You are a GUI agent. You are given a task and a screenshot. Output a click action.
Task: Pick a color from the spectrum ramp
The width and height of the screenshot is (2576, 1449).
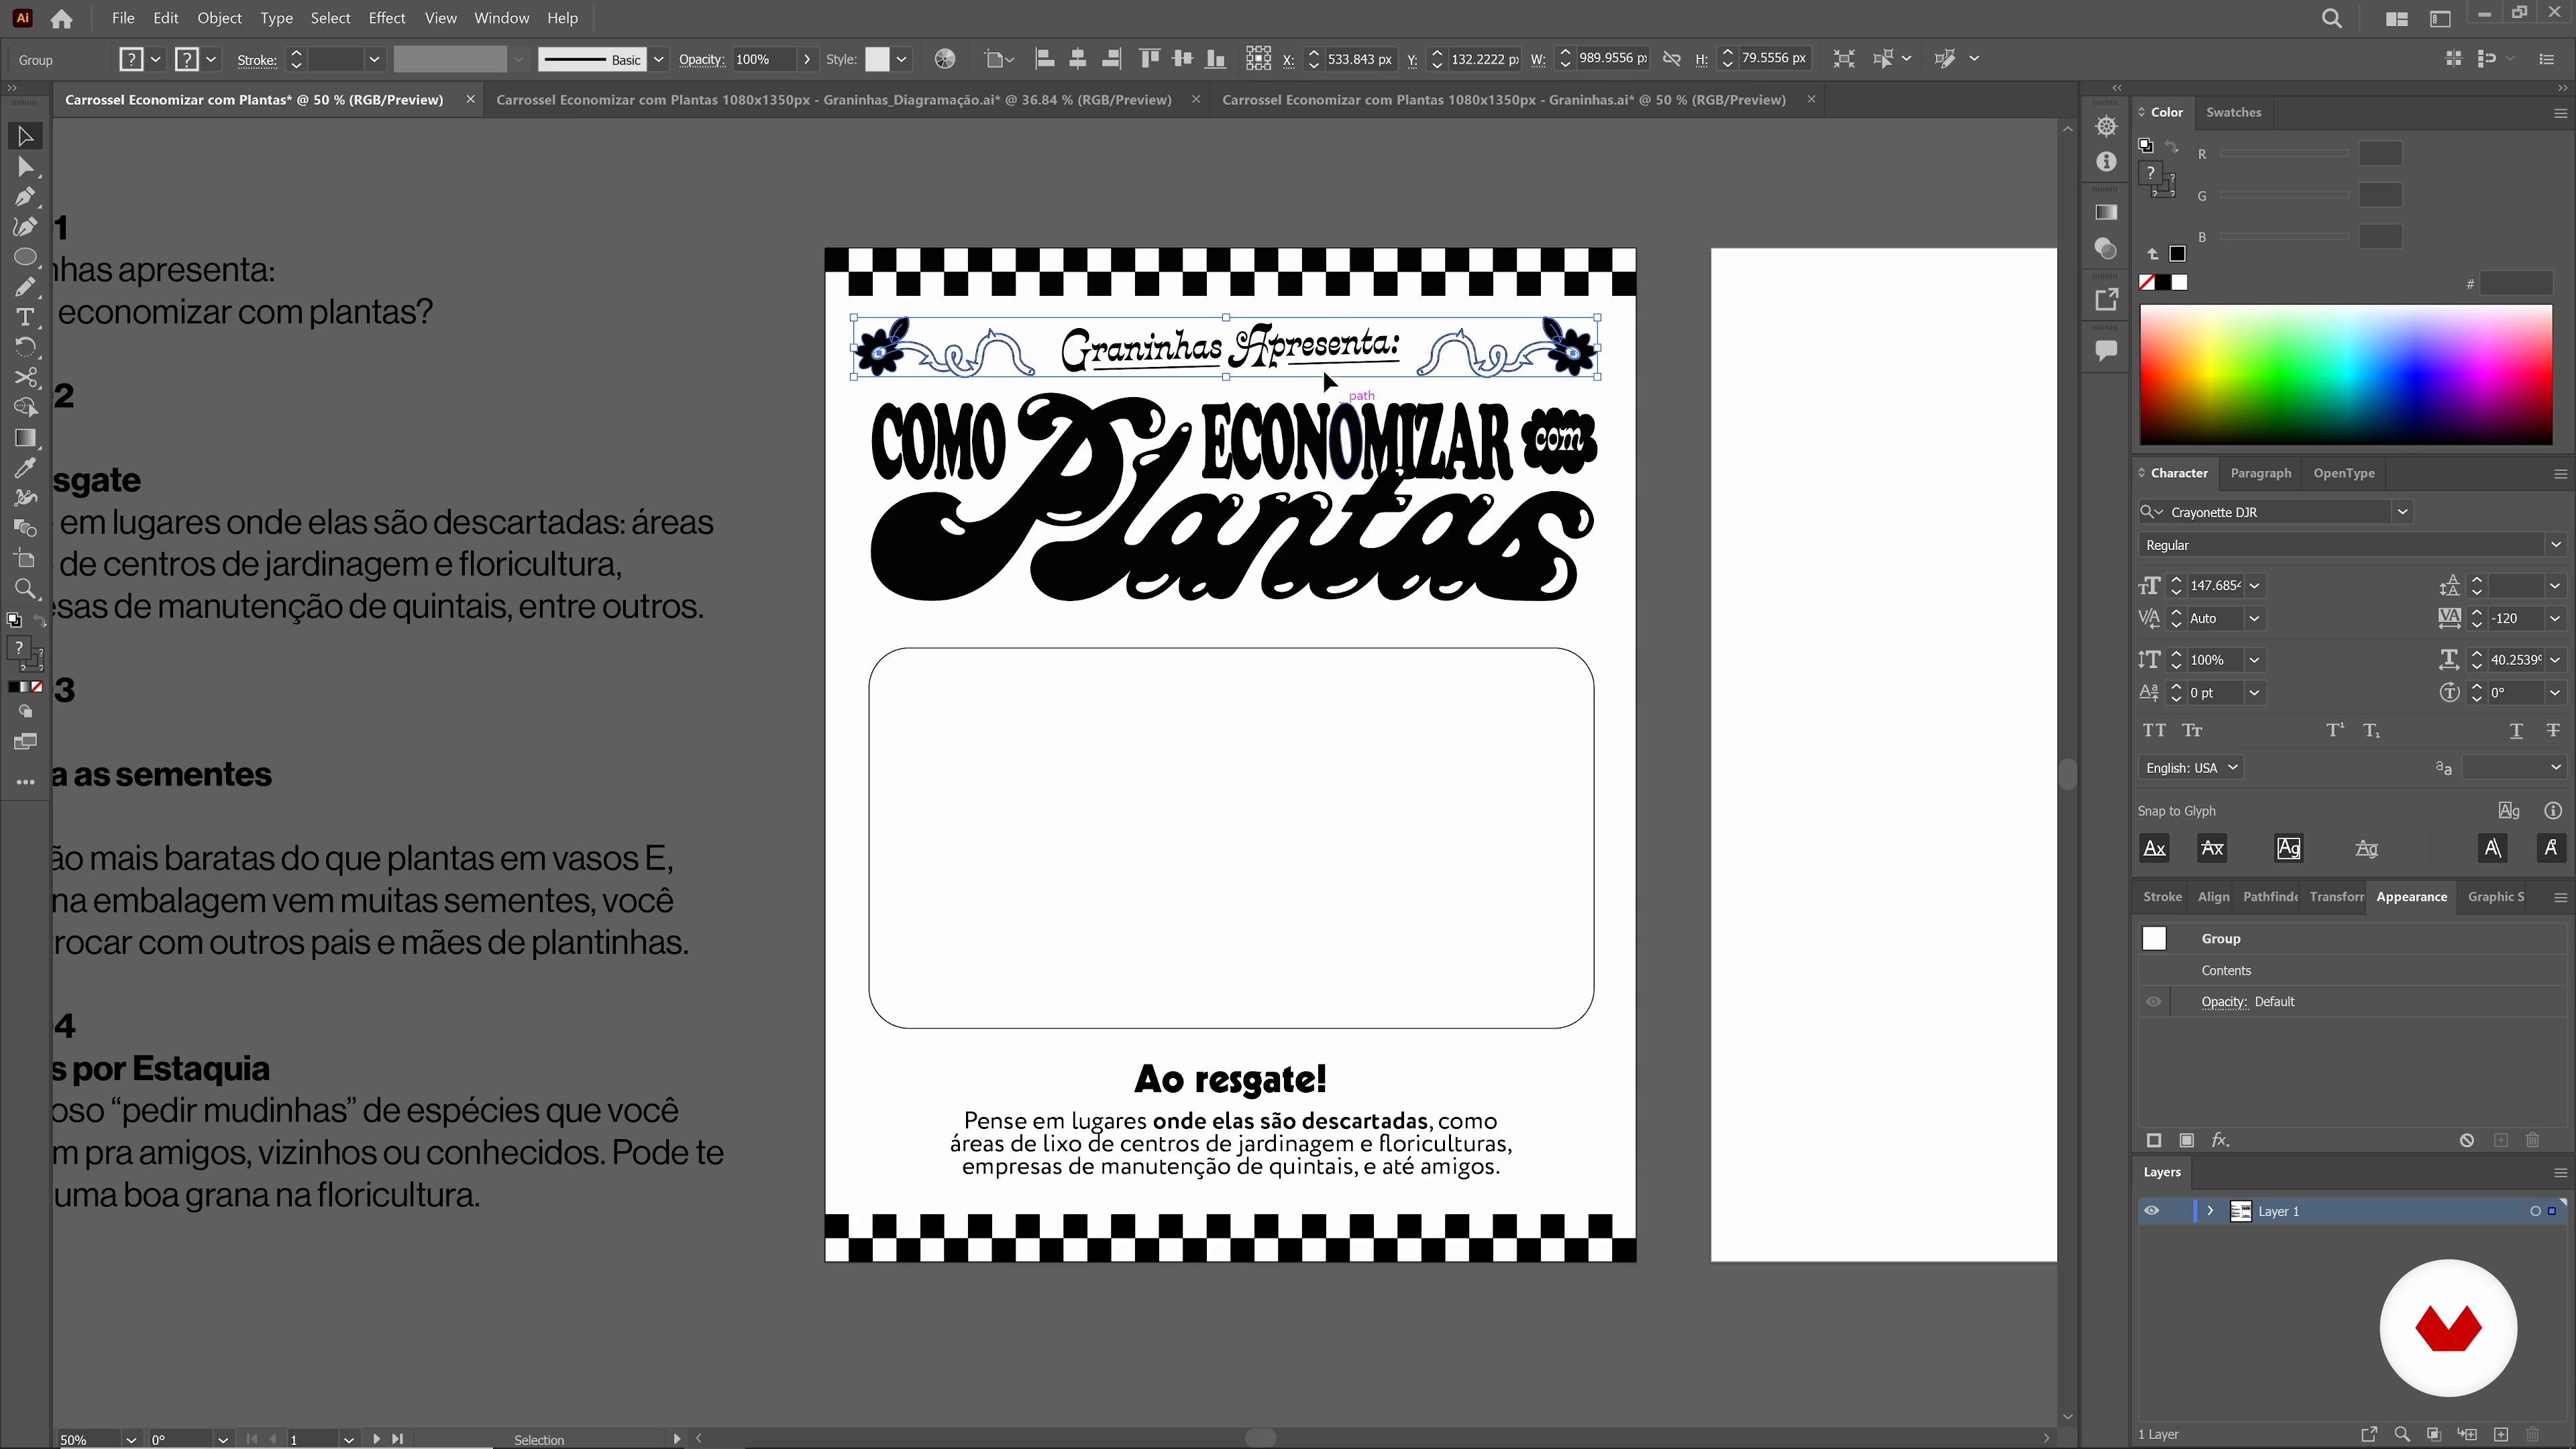pos(2345,375)
